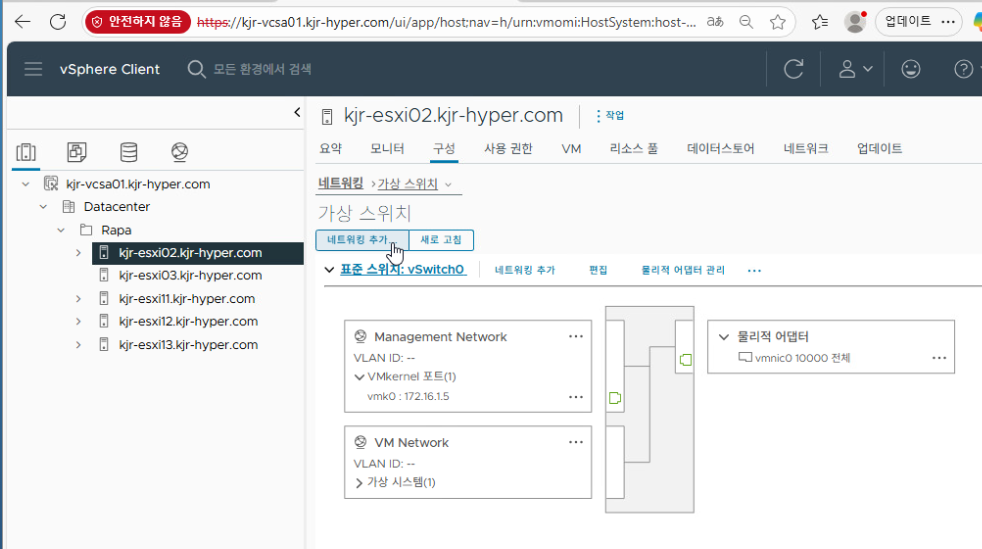Collapse kjr-vcsa01.kjr-hyper.com tree node
The width and height of the screenshot is (982, 549).
[x=26, y=184]
